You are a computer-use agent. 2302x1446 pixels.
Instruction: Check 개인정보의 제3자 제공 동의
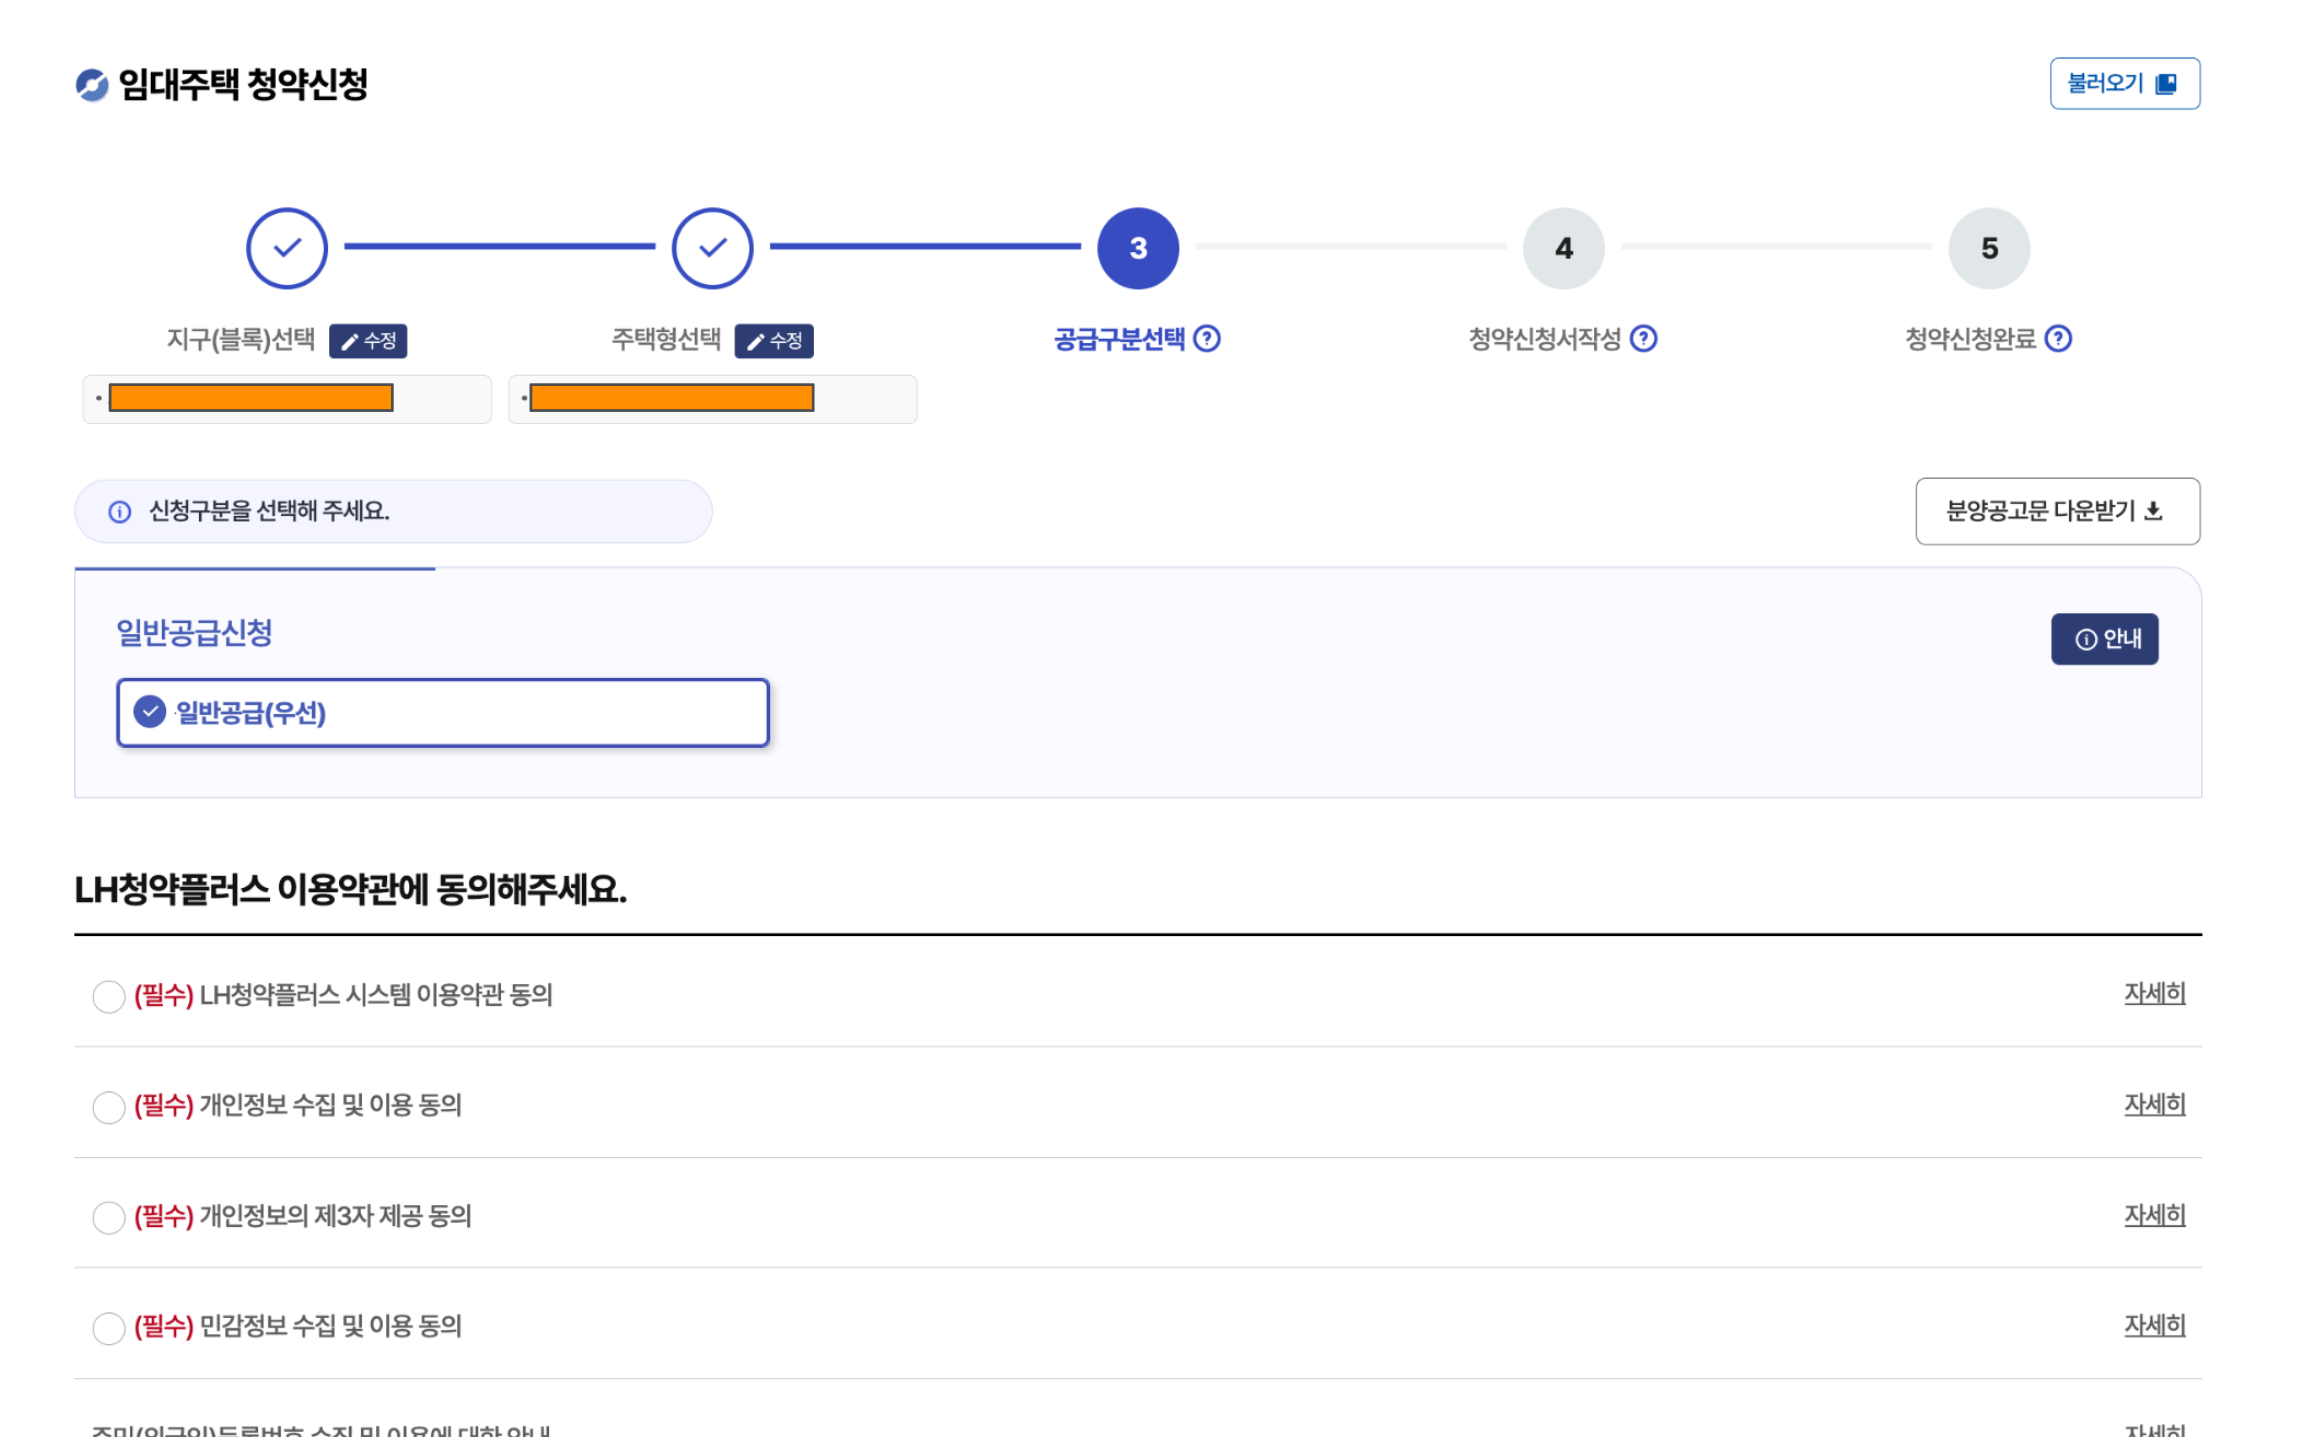pos(108,1217)
